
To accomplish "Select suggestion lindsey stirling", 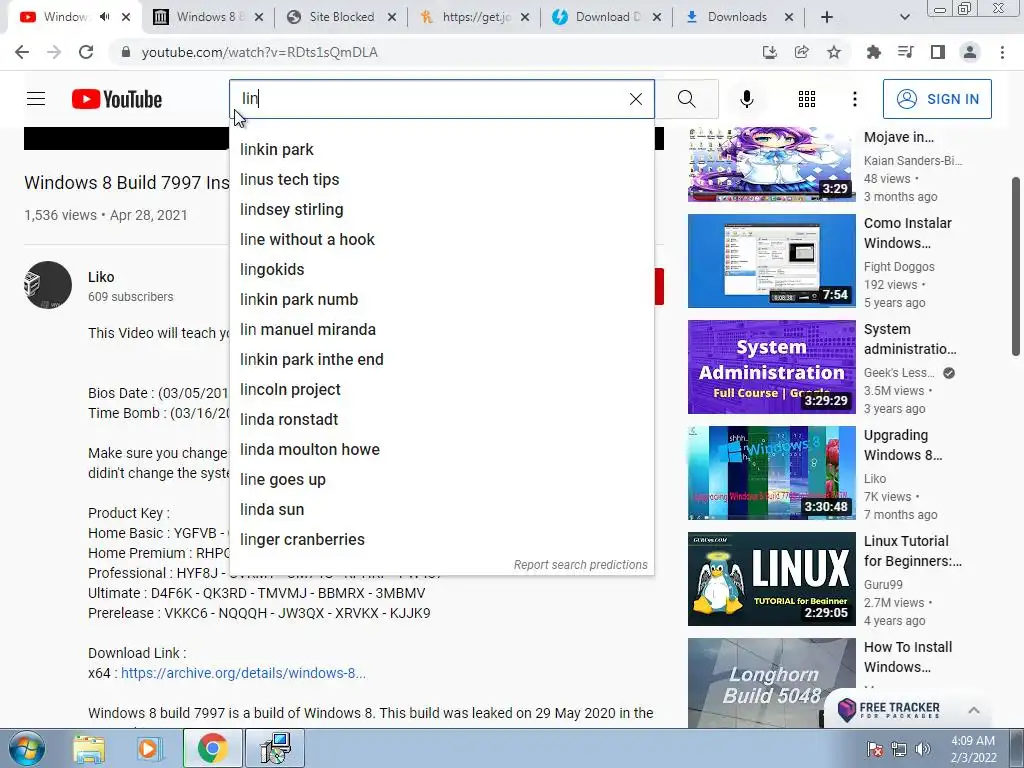I will coord(441,210).
